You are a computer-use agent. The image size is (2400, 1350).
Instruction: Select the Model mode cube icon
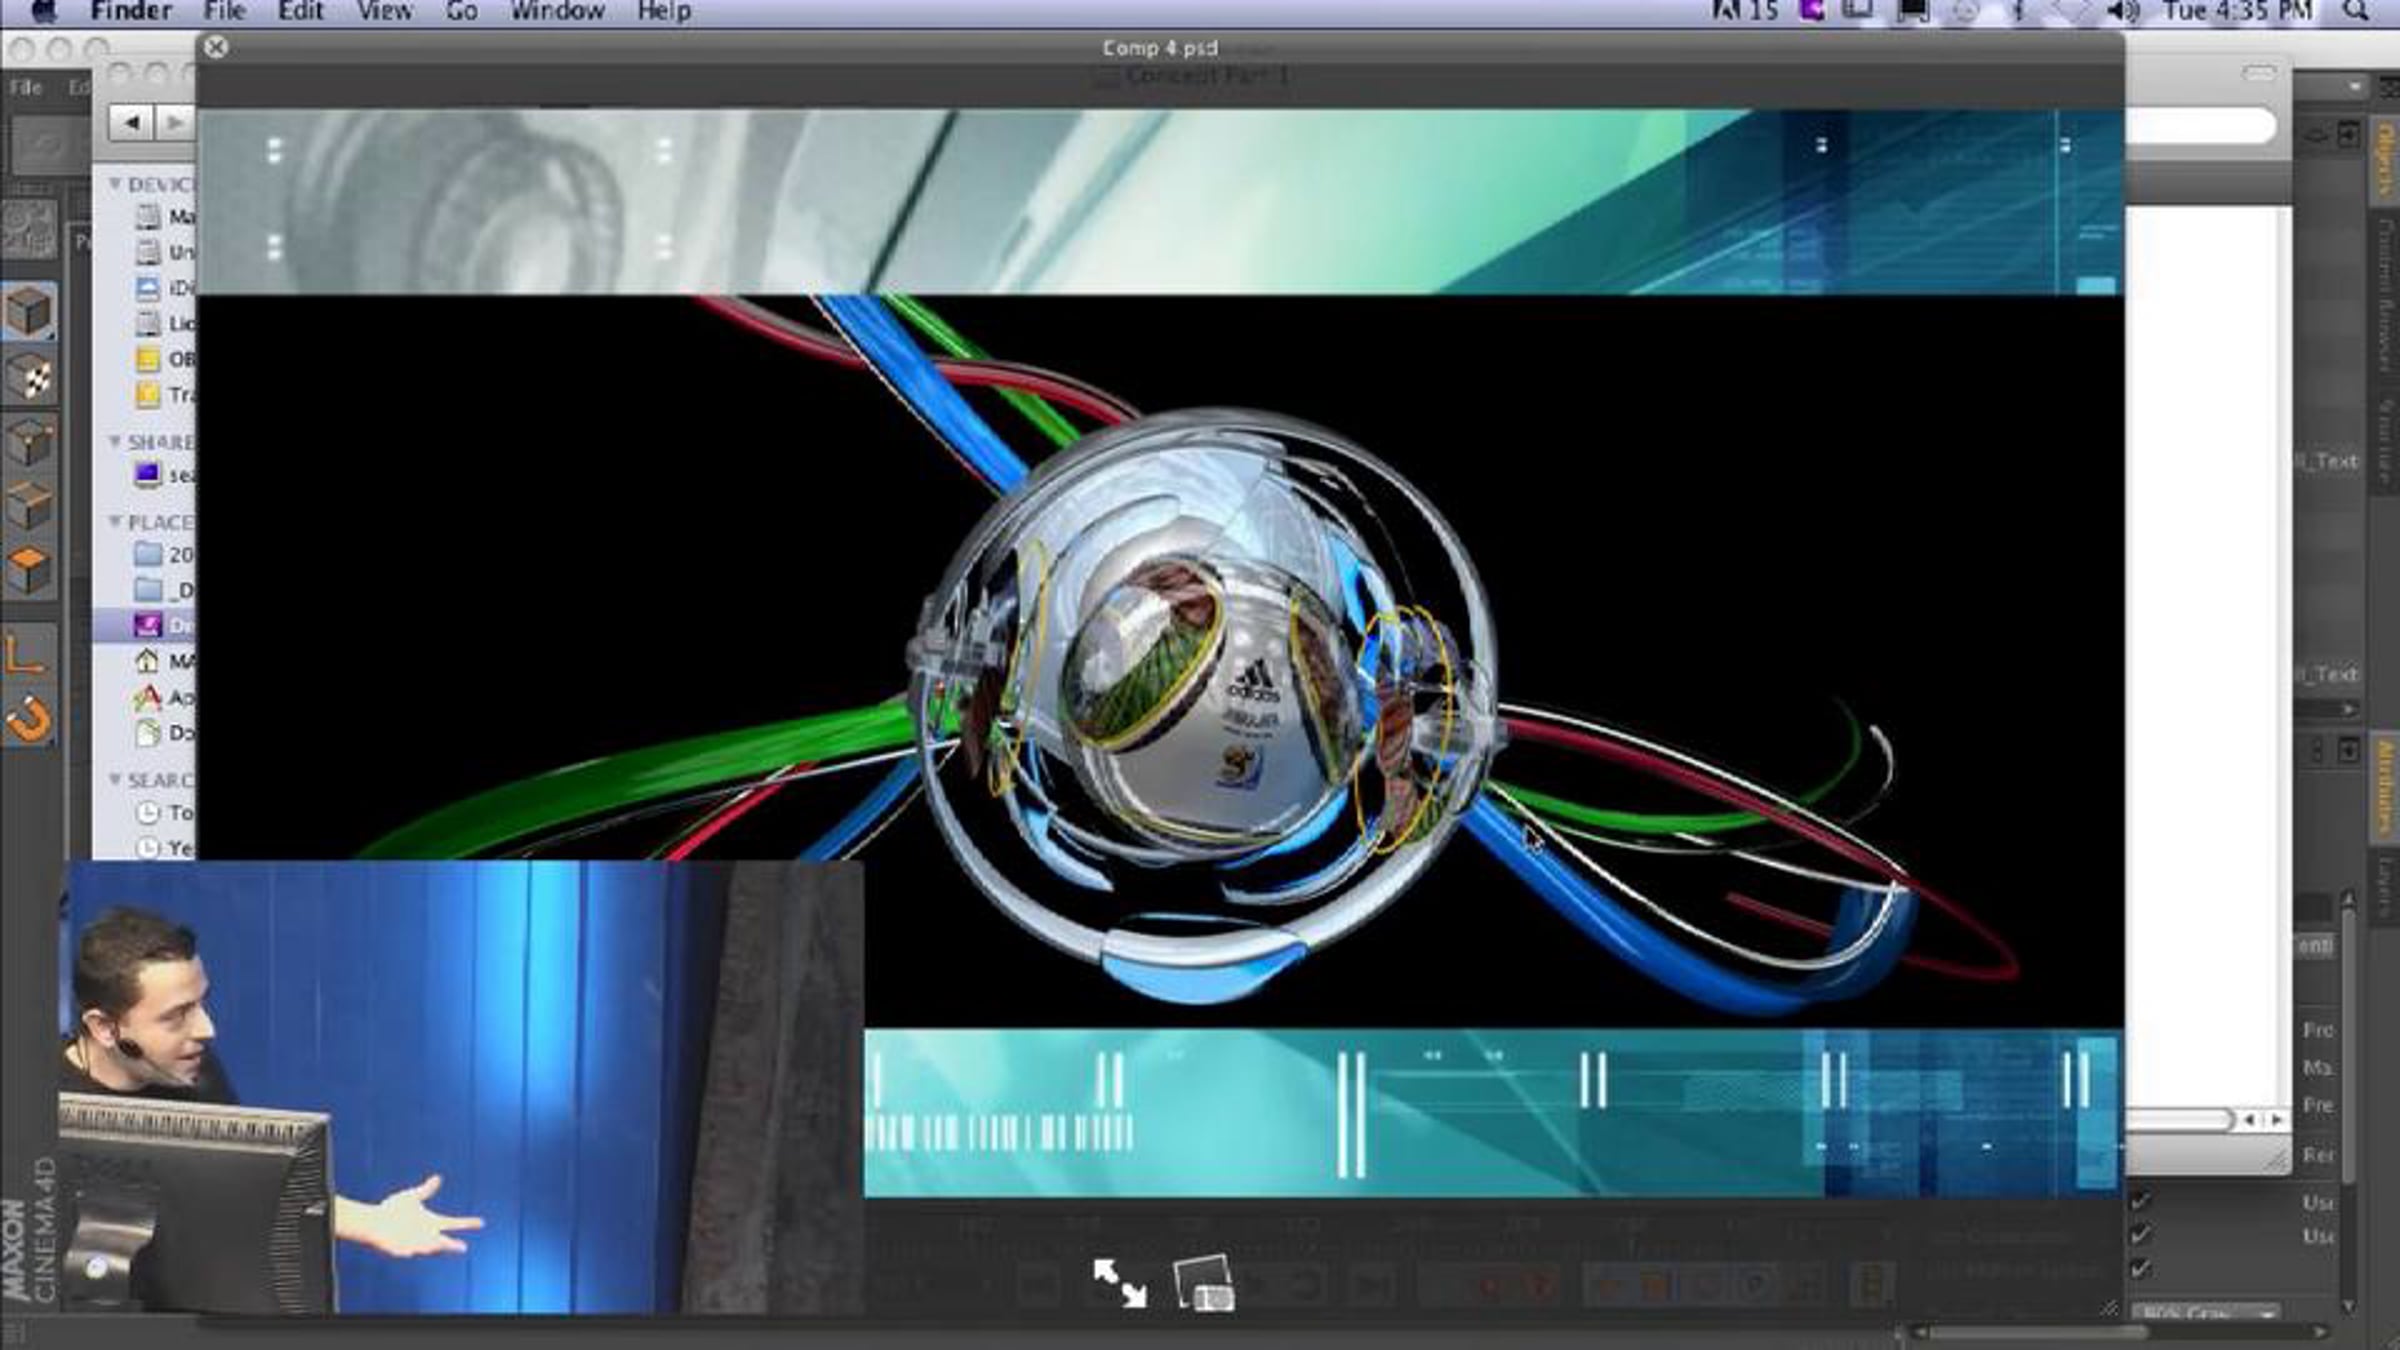29,311
